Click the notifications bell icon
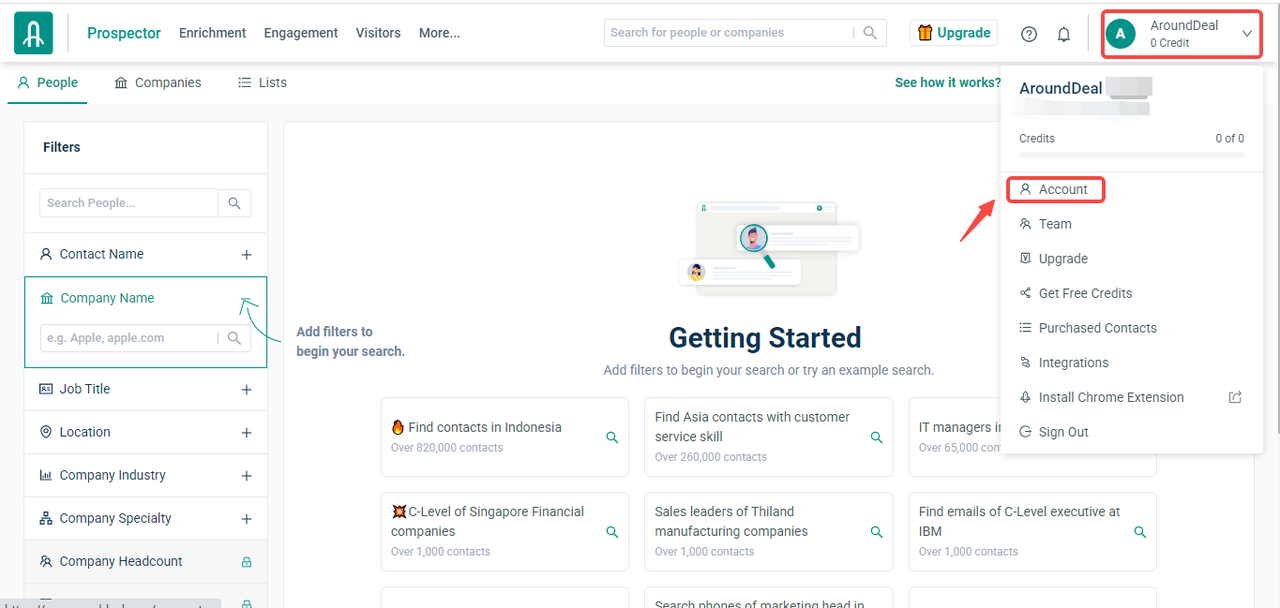The width and height of the screenshot is (1280, 608). click(x=1064, y=34)
